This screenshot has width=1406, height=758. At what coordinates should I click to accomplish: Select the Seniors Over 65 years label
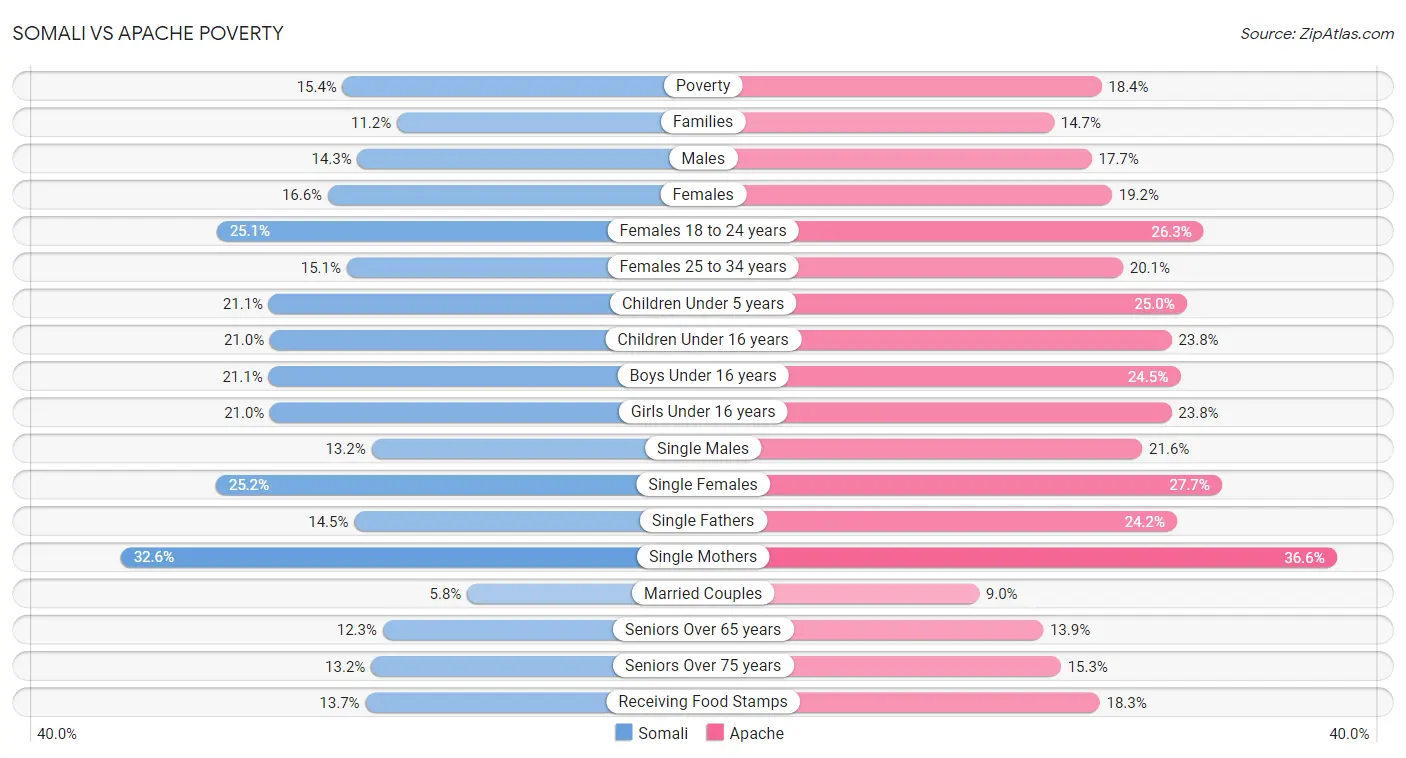[703, 629]
